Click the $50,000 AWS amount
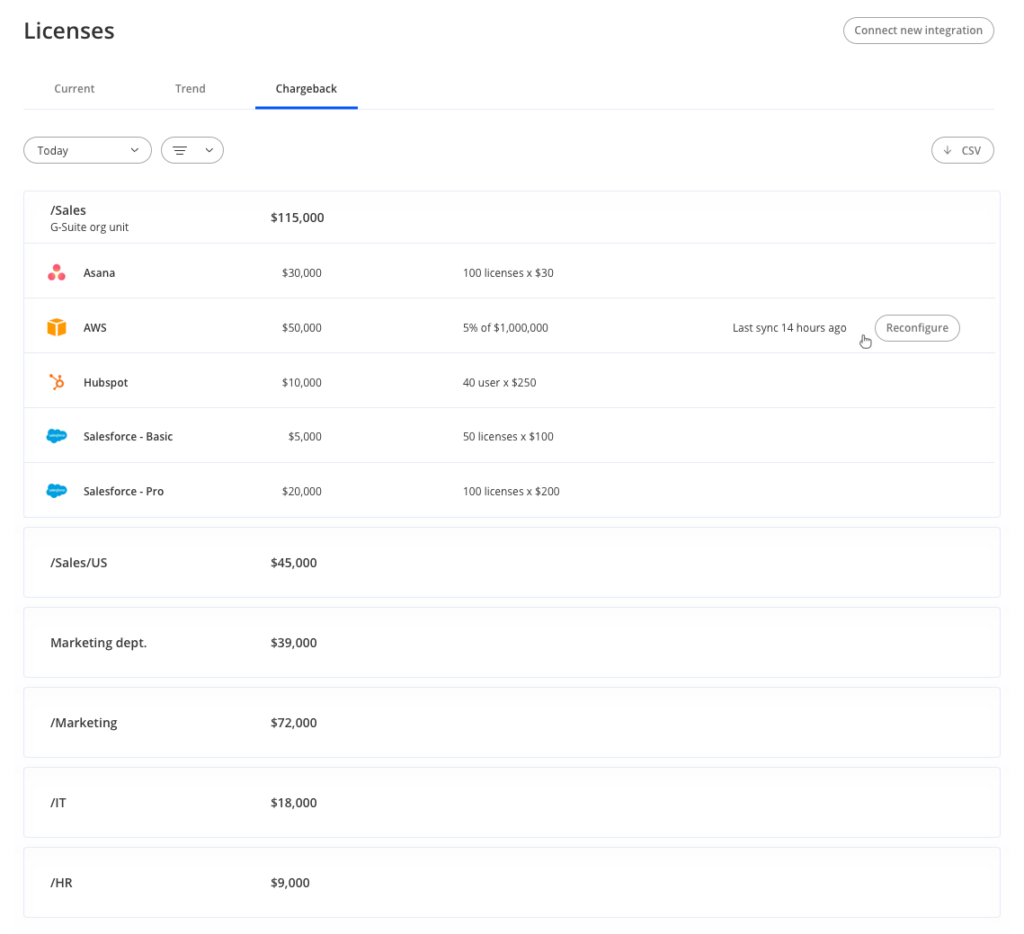 coord(302,328)
